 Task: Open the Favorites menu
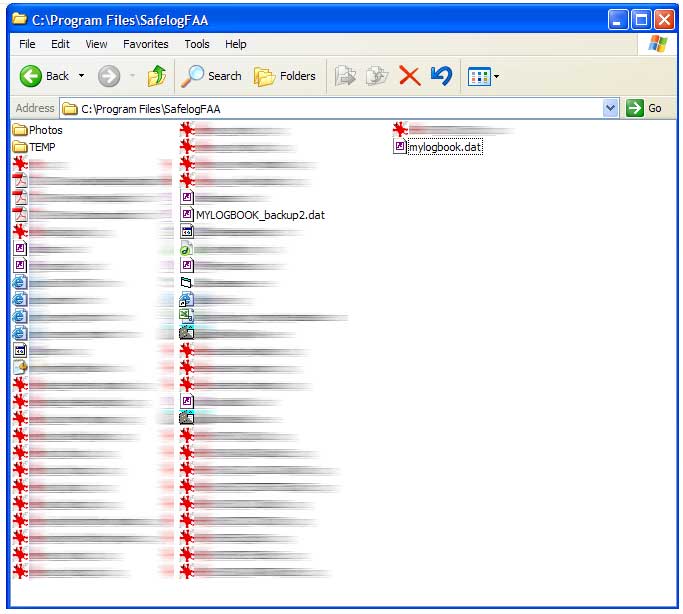pos(145,44)
